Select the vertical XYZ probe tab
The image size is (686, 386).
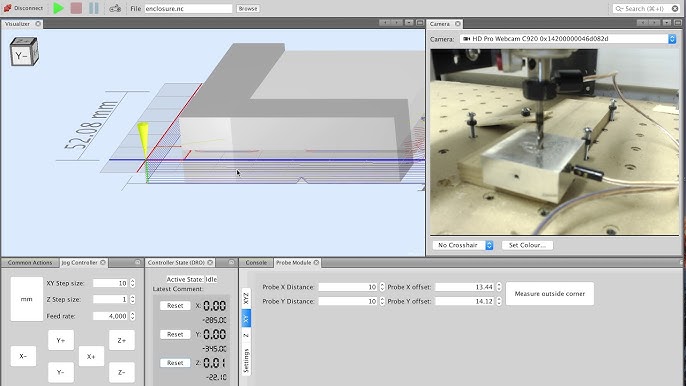pos(246,298)
